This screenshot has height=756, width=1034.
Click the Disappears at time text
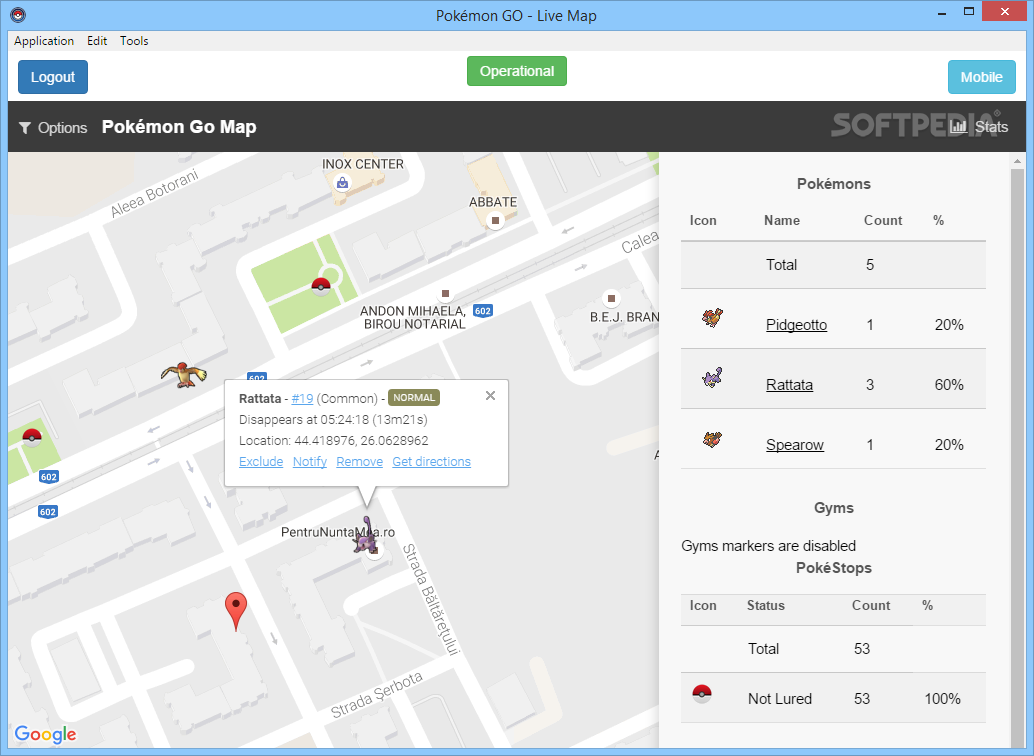(333, 420)
